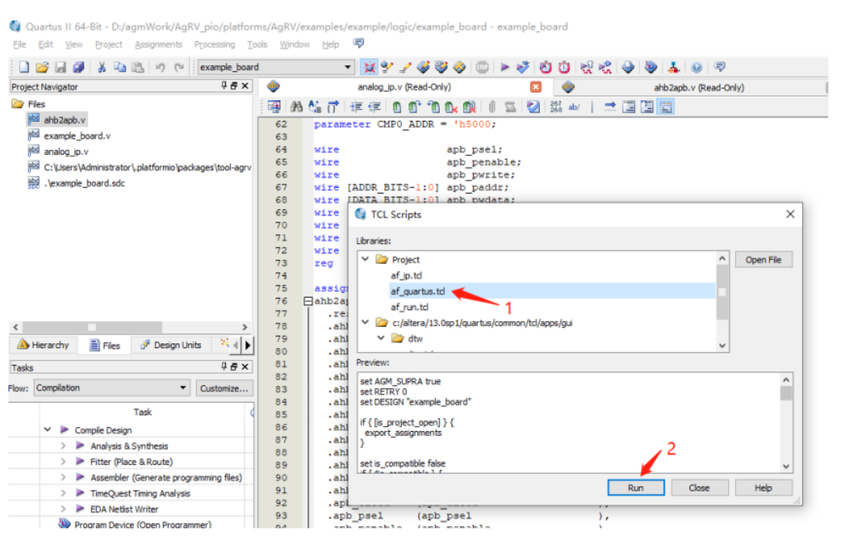Open the Flow Compilation dropdown
Viewport: 859px width, 541px height.
point(112,388)
